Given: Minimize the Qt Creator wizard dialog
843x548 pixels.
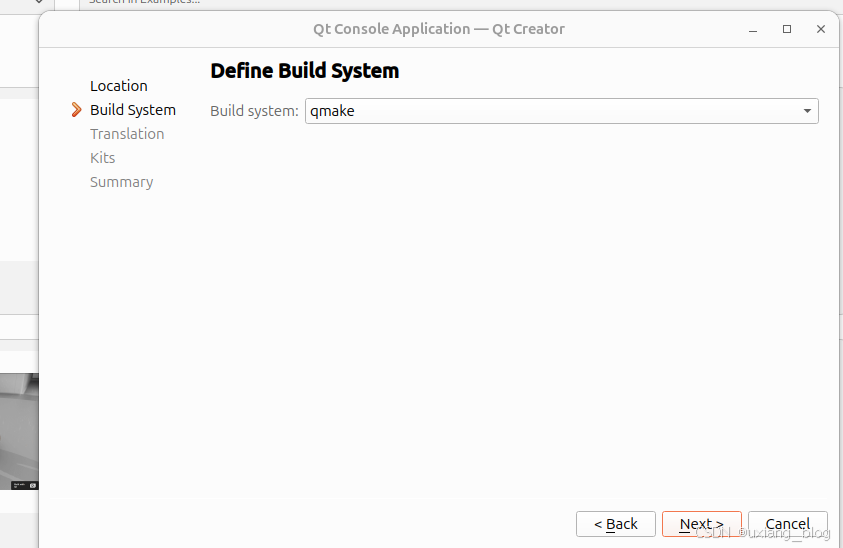Looking at the screenshot, I should [753, 30].
